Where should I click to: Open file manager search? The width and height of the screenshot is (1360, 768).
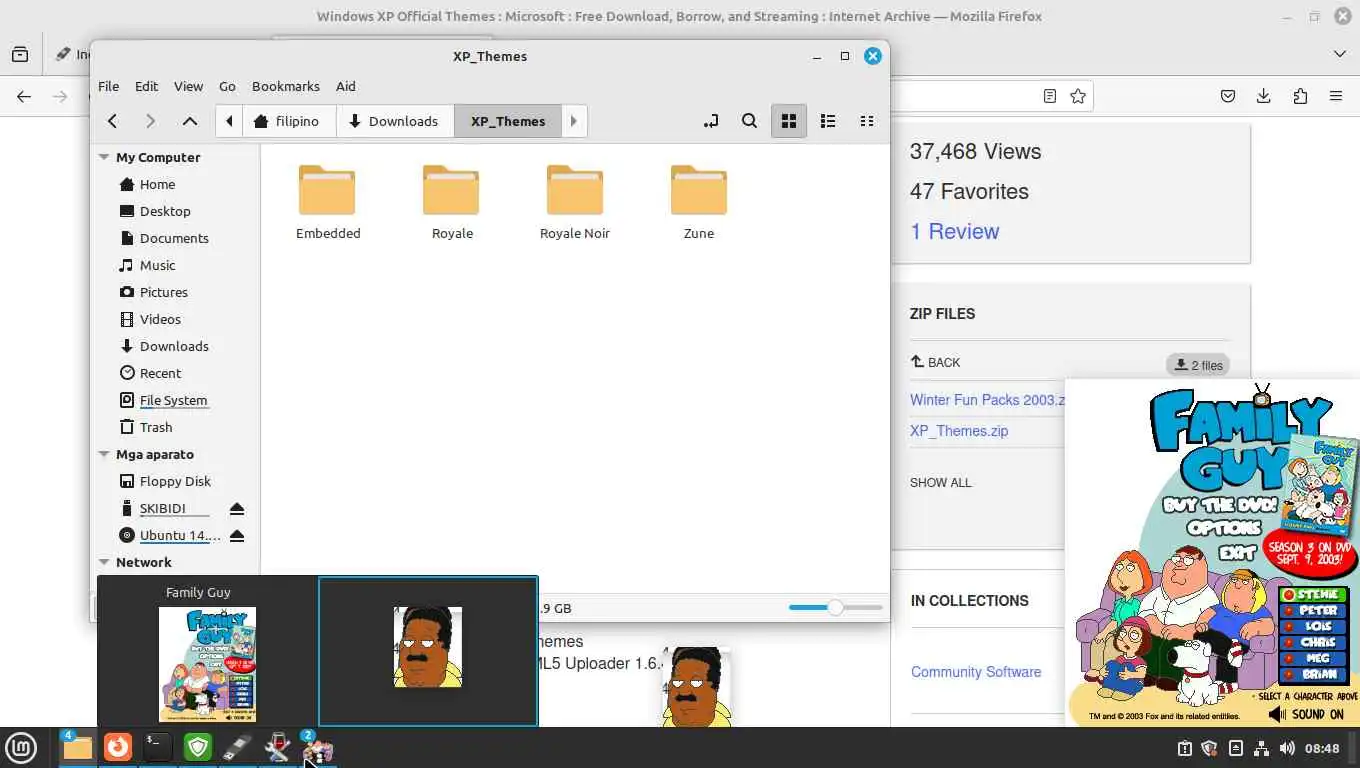pos(749,121)
